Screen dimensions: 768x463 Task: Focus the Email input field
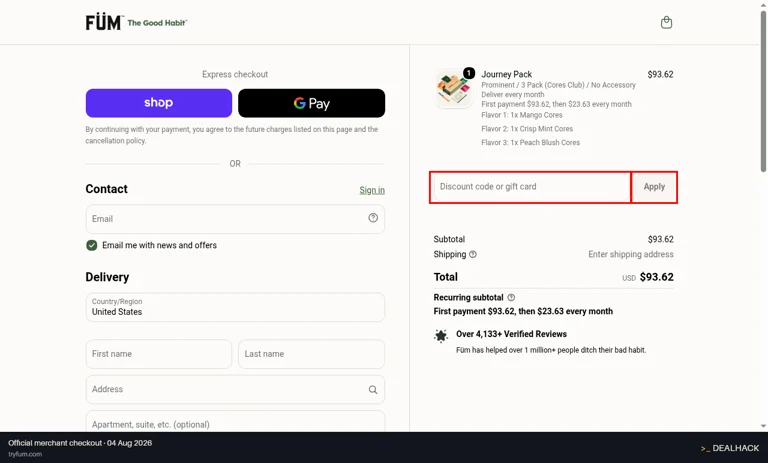coord(235,219)
